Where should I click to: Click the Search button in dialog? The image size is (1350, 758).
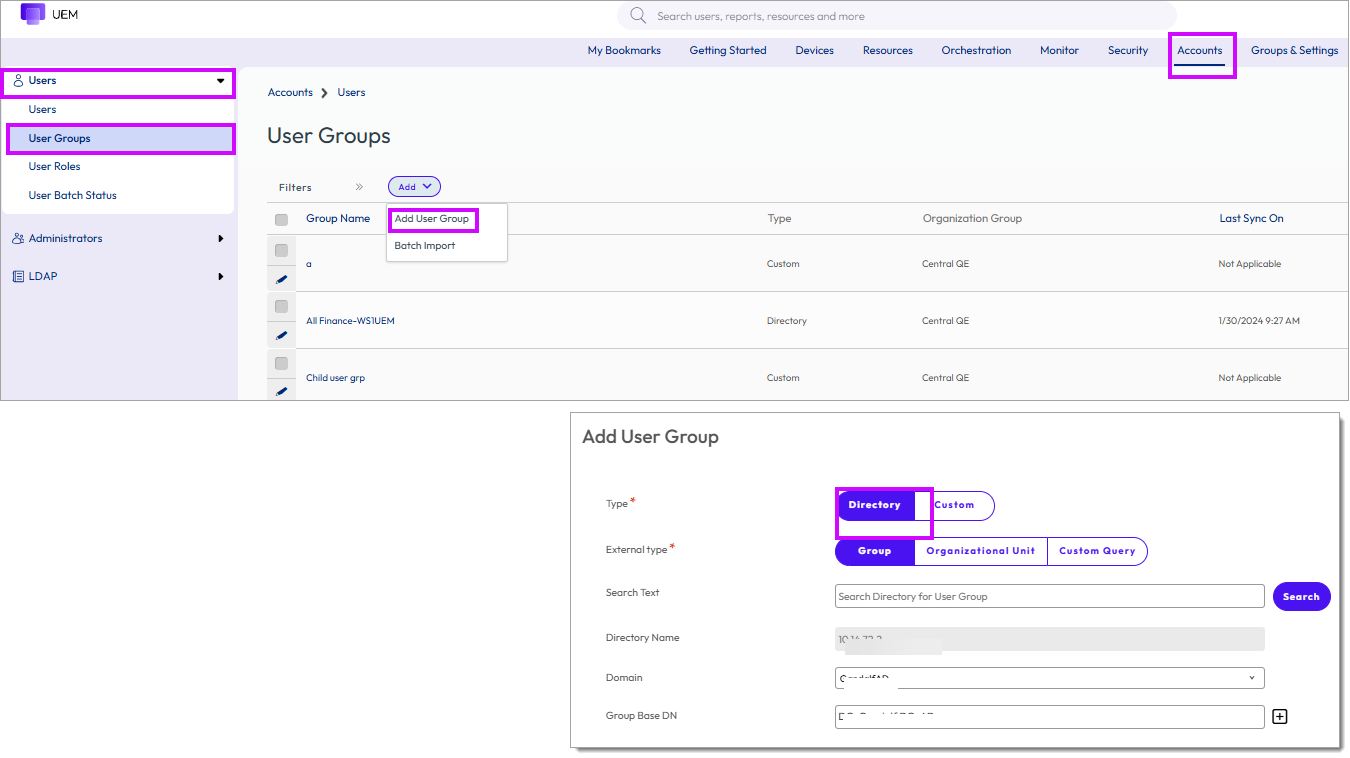[x=1301, y=597]
